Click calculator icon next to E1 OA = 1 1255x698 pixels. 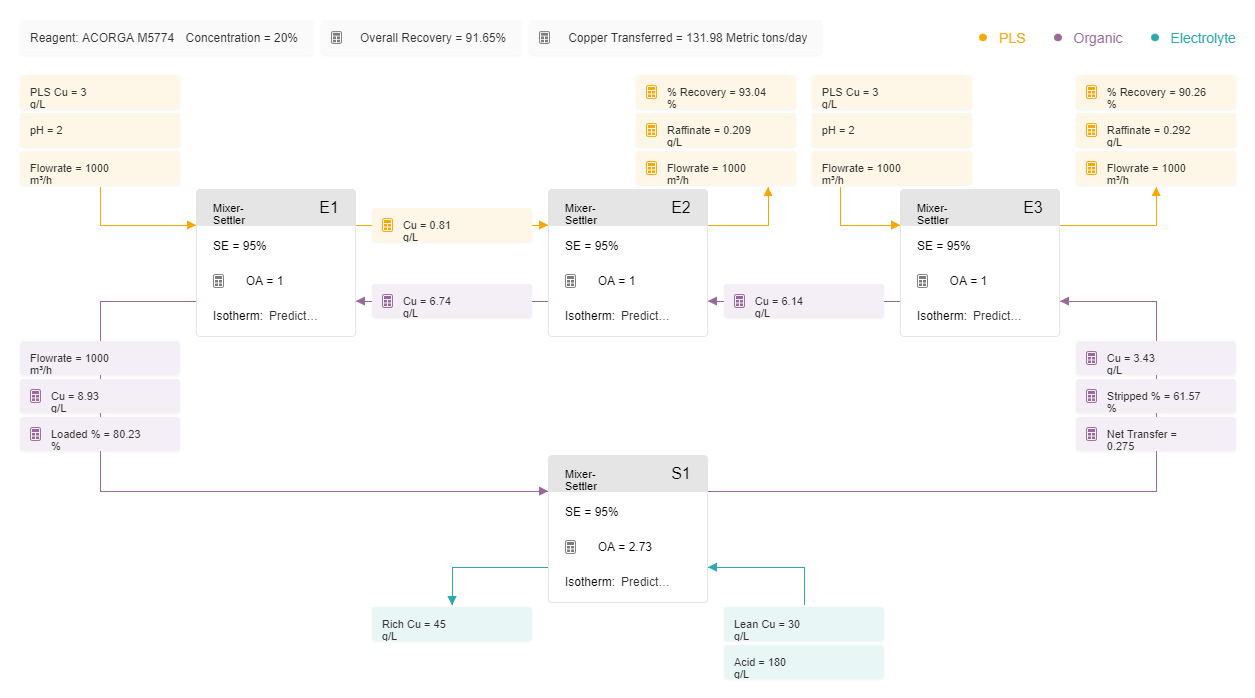click(219, 281)
